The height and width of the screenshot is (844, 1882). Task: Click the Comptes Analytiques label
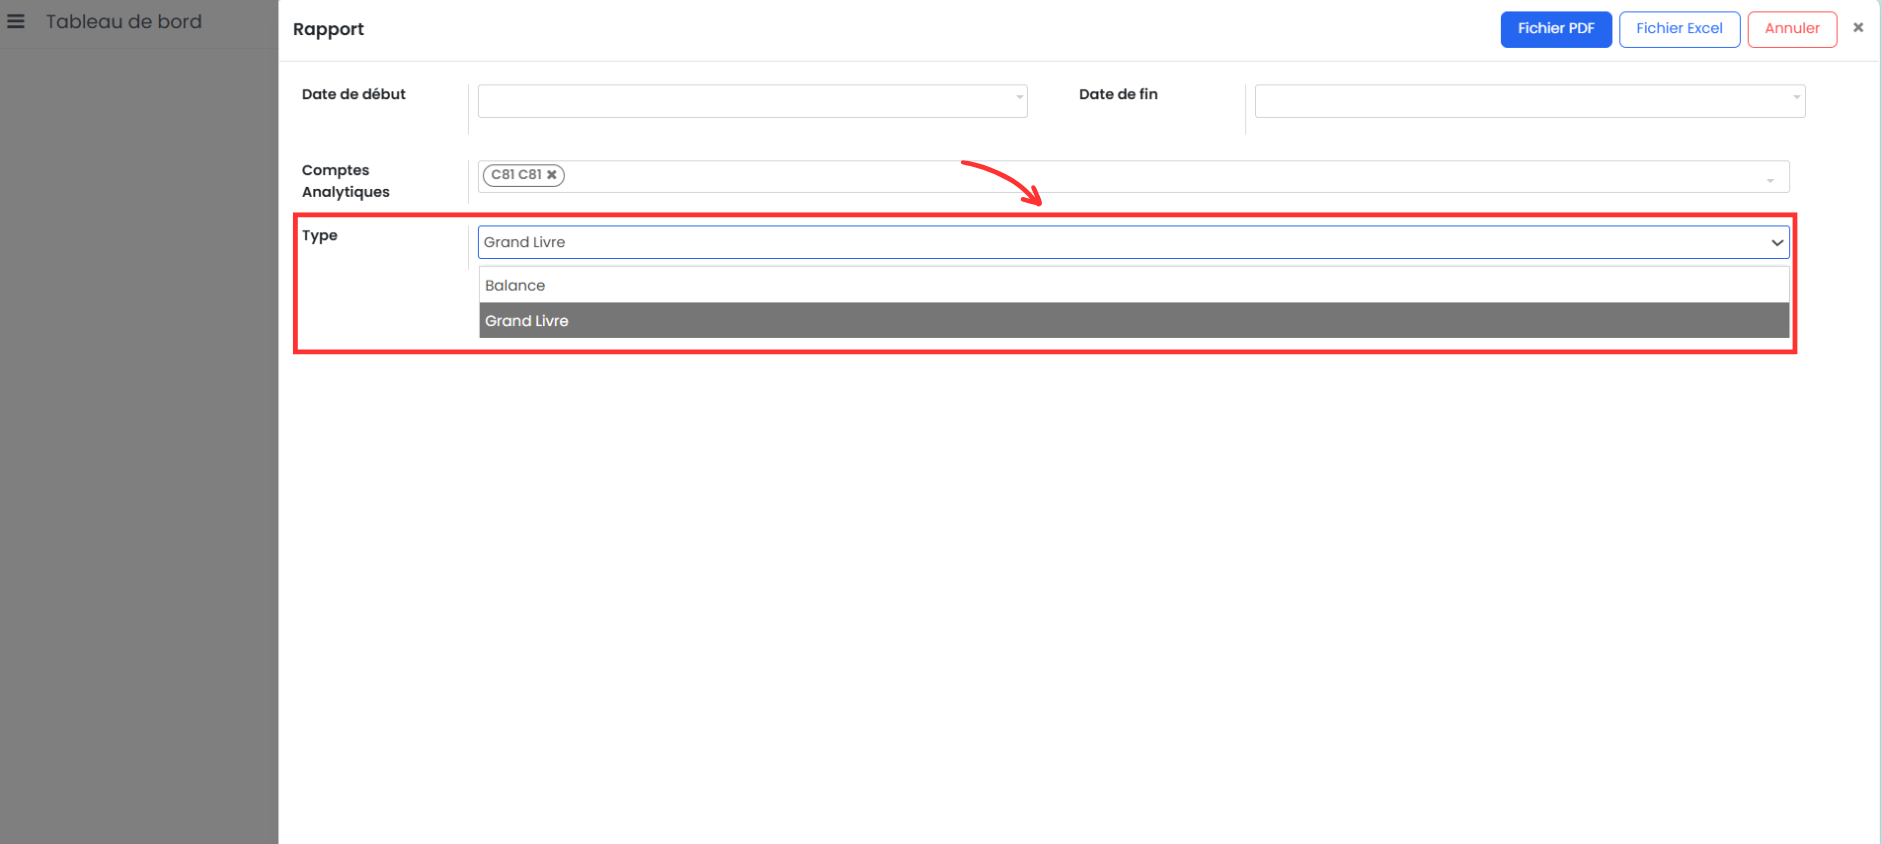coord(346,181)
